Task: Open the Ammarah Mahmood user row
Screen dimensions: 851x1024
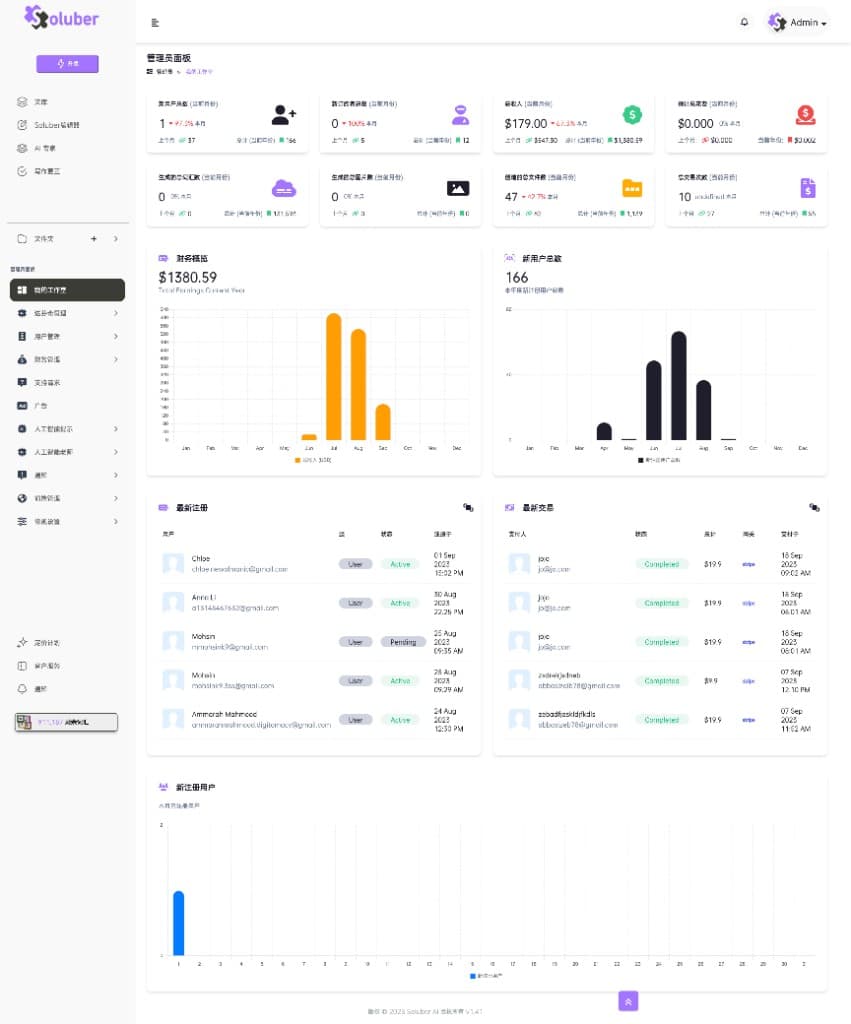Action: (x=314, y=720)
